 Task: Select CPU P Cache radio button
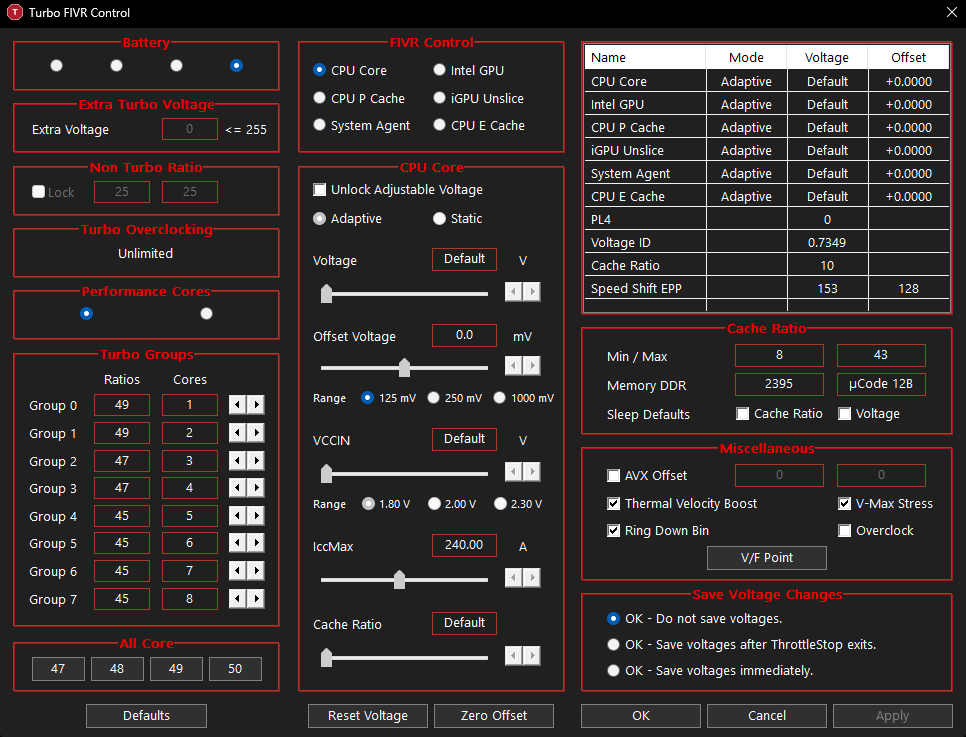point(319,97)
